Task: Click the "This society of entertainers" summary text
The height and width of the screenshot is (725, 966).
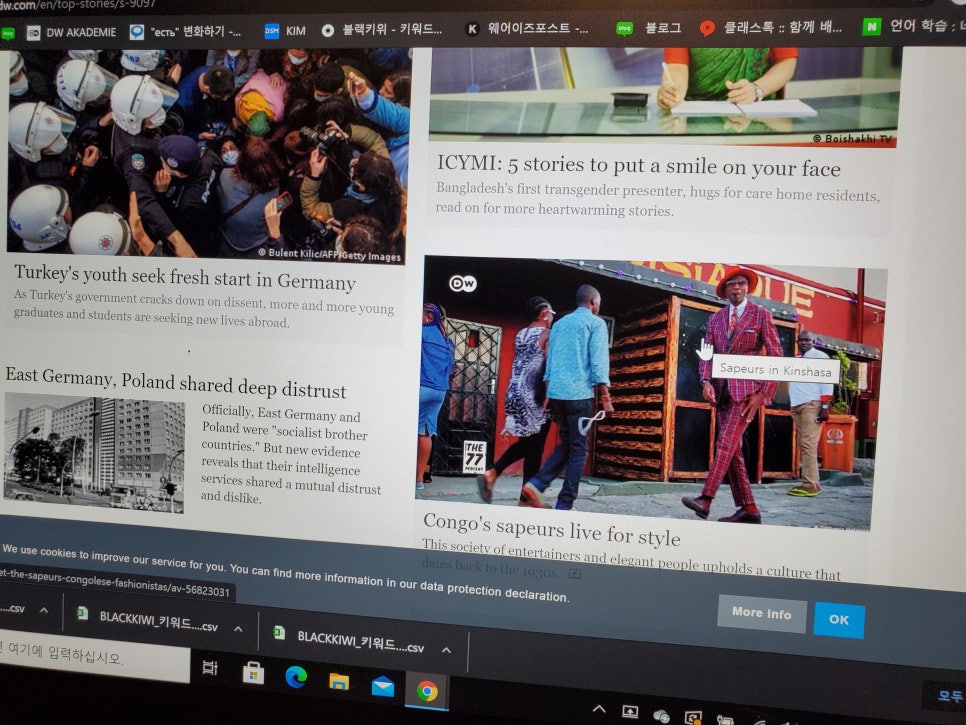Action: [x=631, y=561]
